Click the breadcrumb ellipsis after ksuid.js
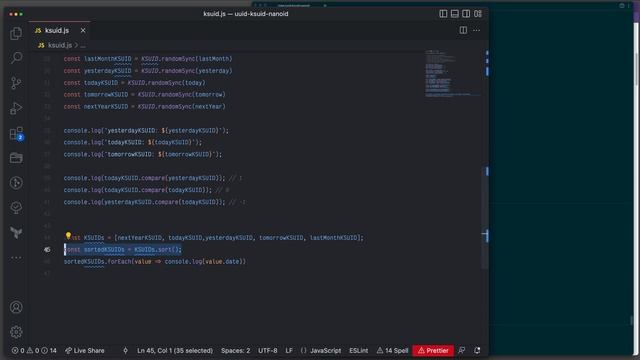Viewport: 640px width, 360px height. point(83,45)
